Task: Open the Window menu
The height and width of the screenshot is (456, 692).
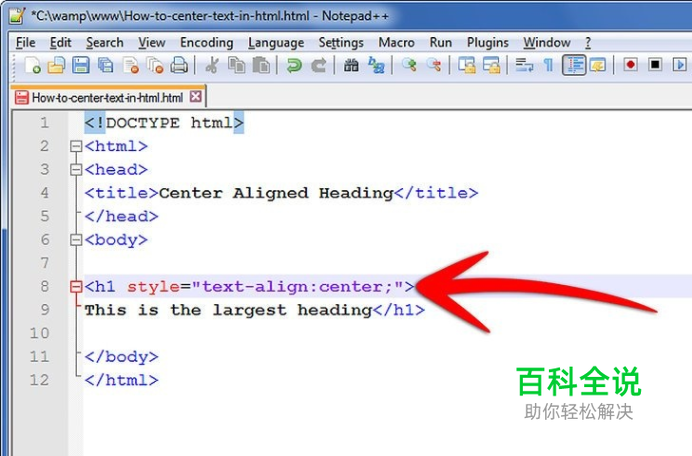Action: pyautogui.click(x=547, y=43)
